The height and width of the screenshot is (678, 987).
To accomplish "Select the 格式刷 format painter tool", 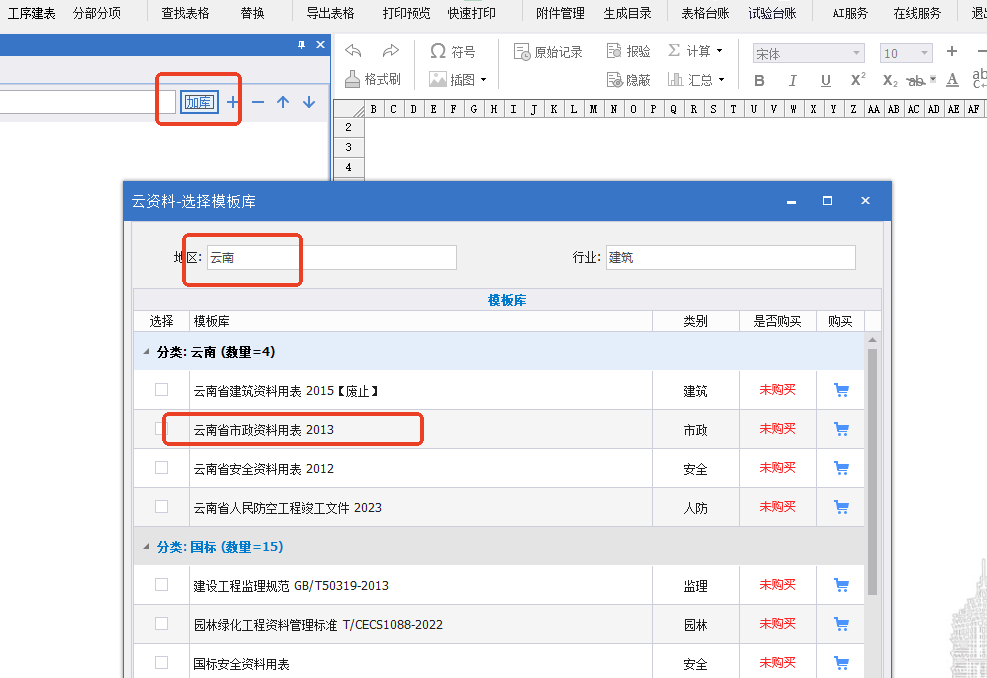I will pyautogui.click(x=373, y=79).
